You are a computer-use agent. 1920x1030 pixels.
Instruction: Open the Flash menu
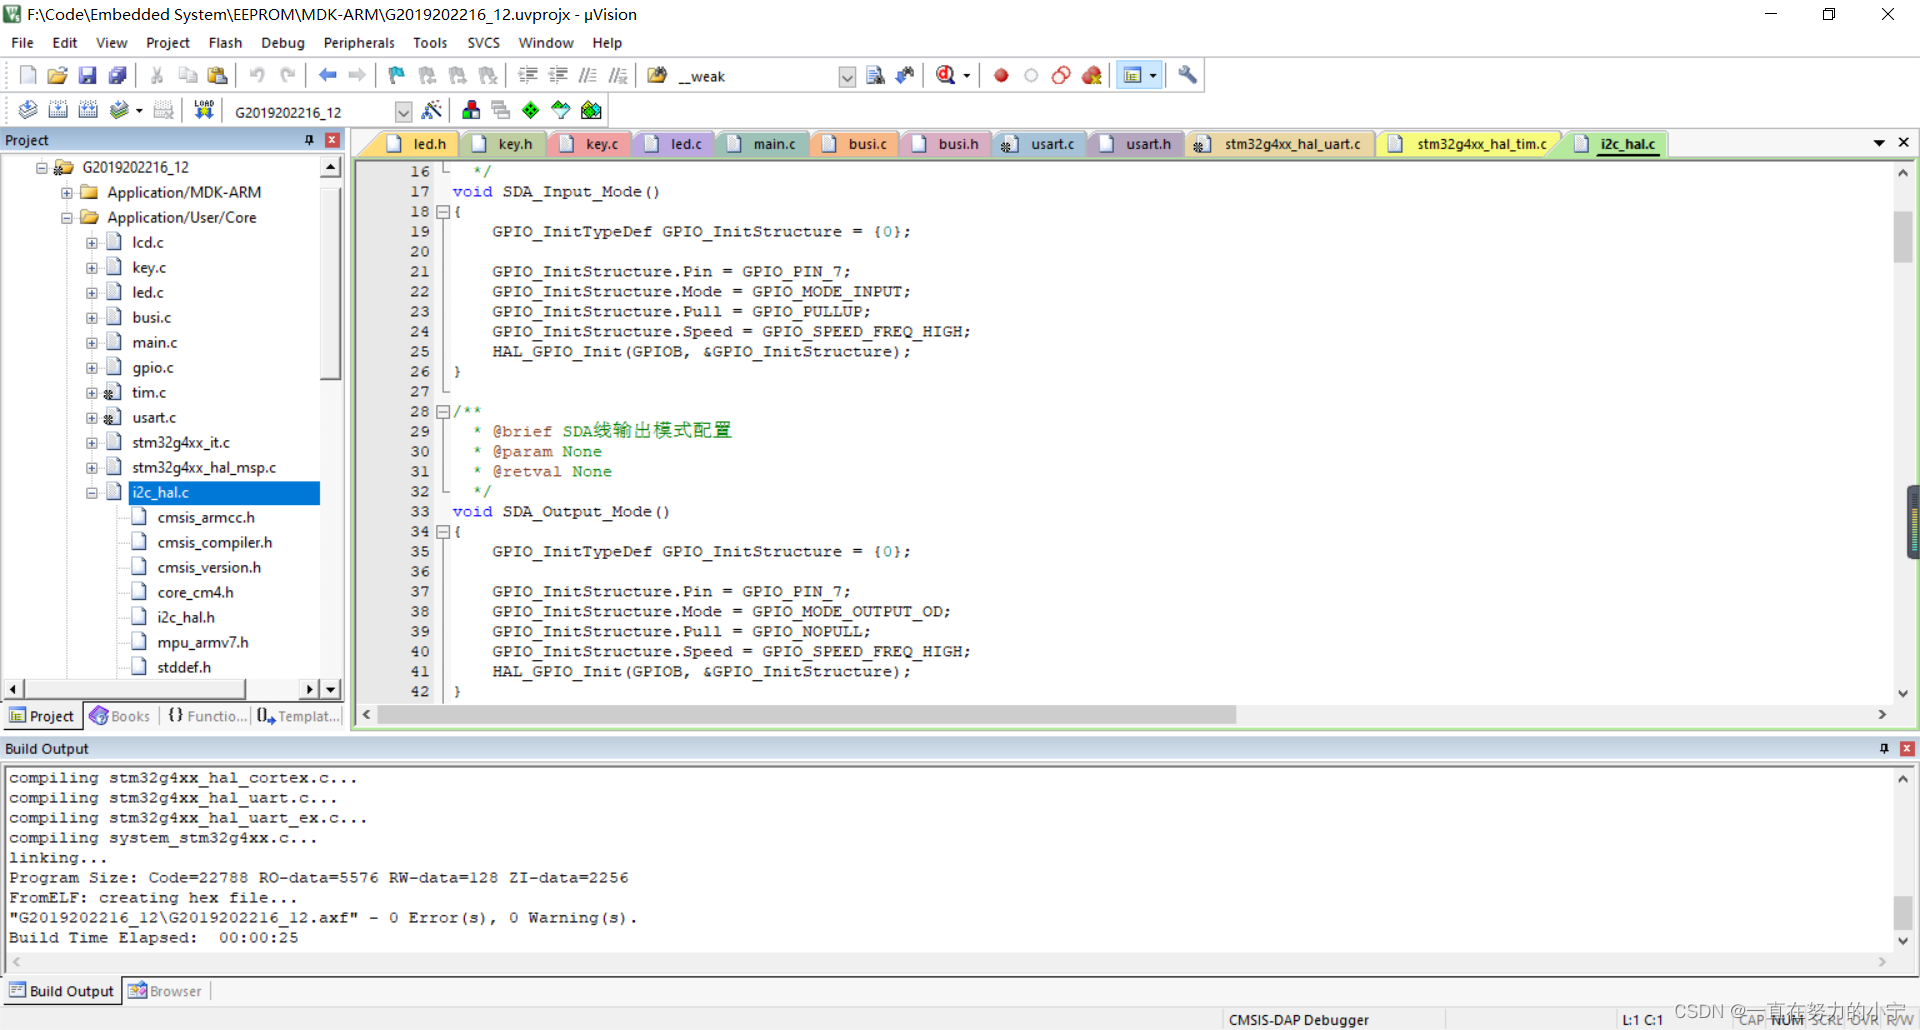click(x=225, y=43)
